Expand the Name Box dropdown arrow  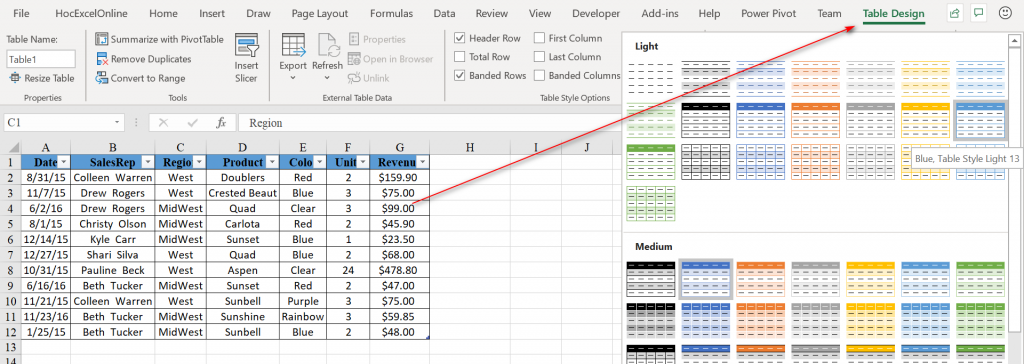[x=117, y=122]
